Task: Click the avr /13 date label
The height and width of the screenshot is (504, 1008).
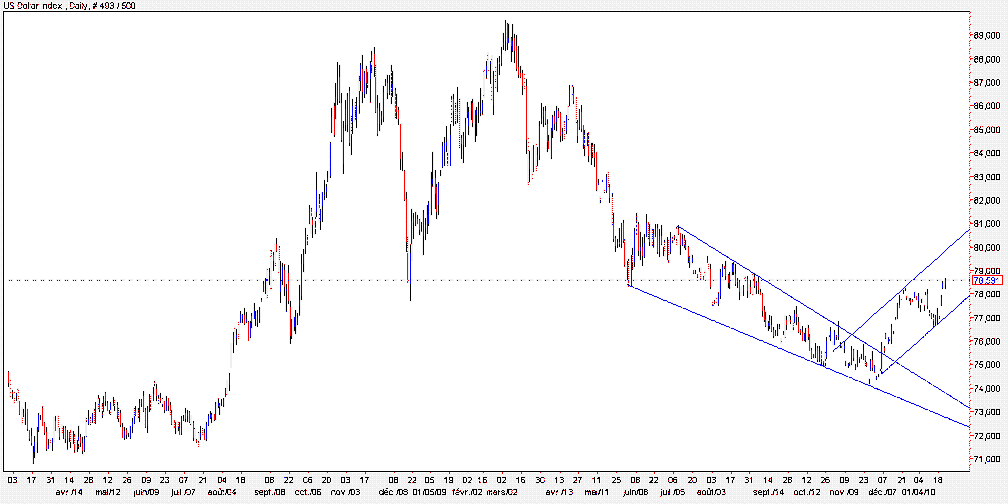Action: [559, 492]
